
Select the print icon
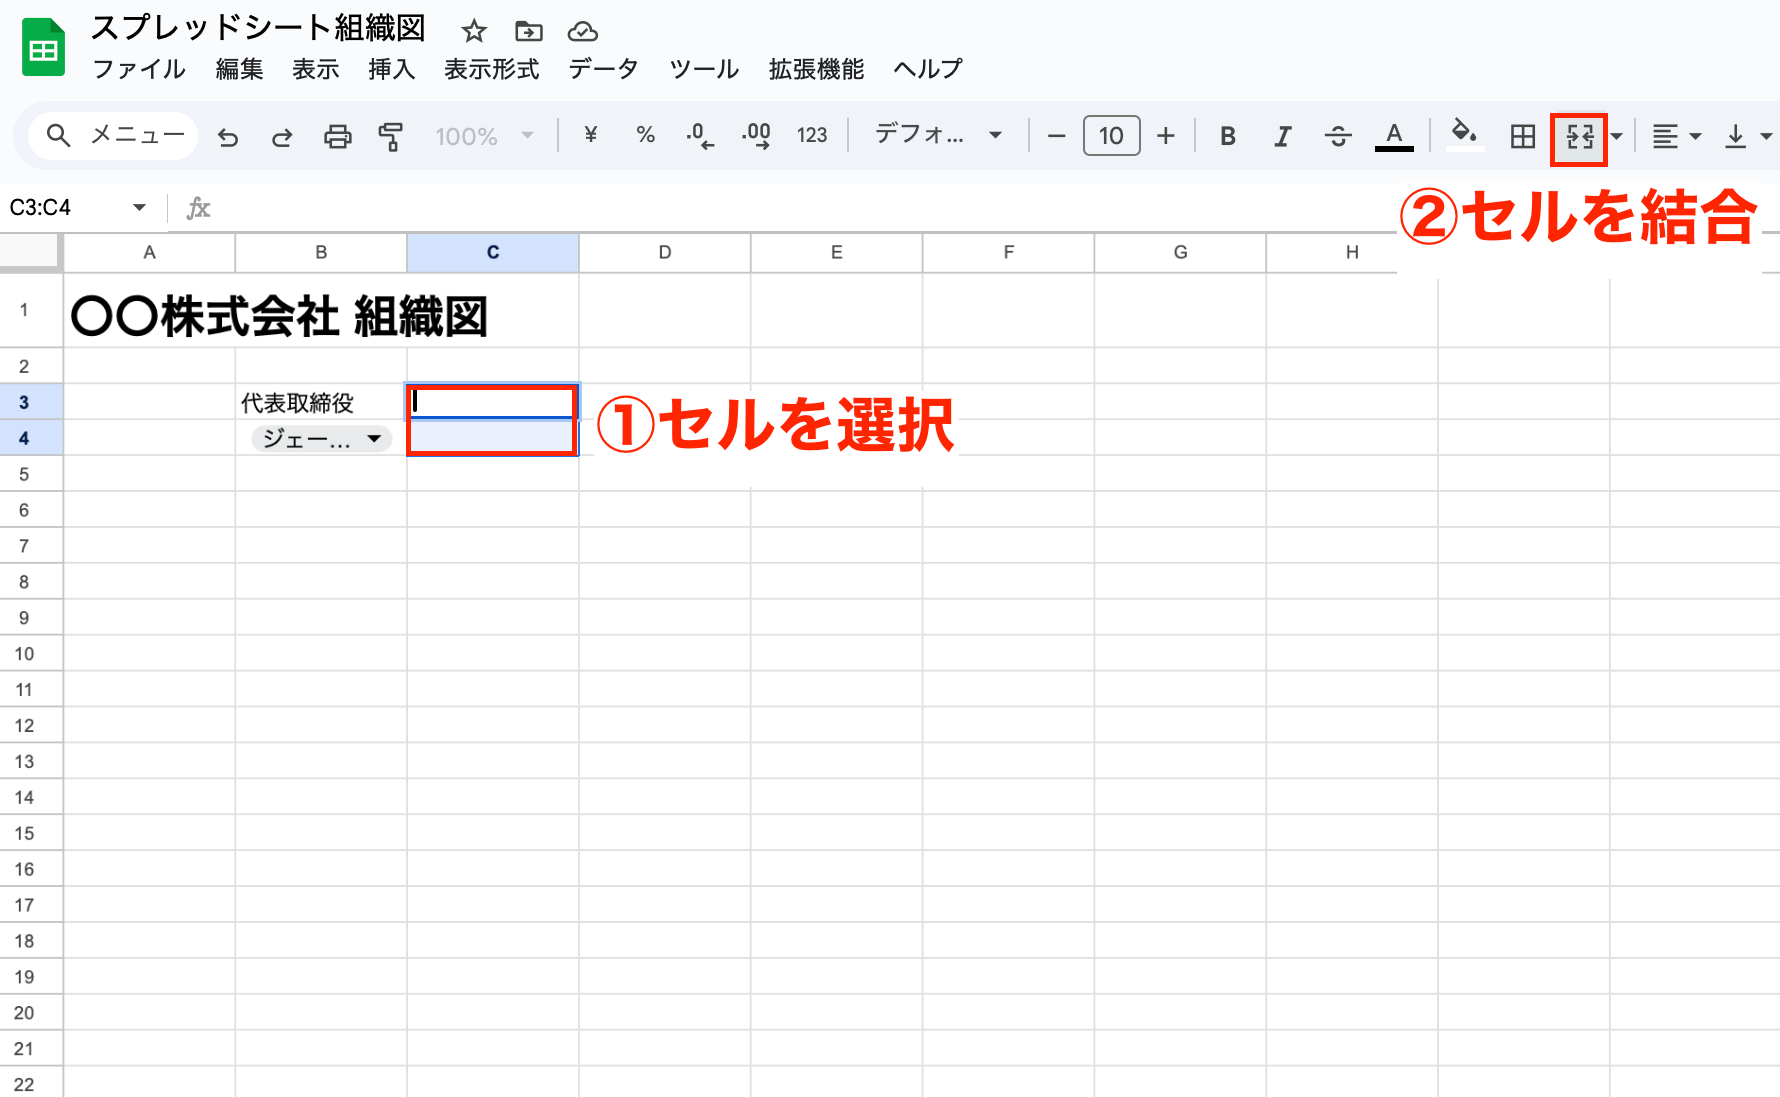pos(337,137)
